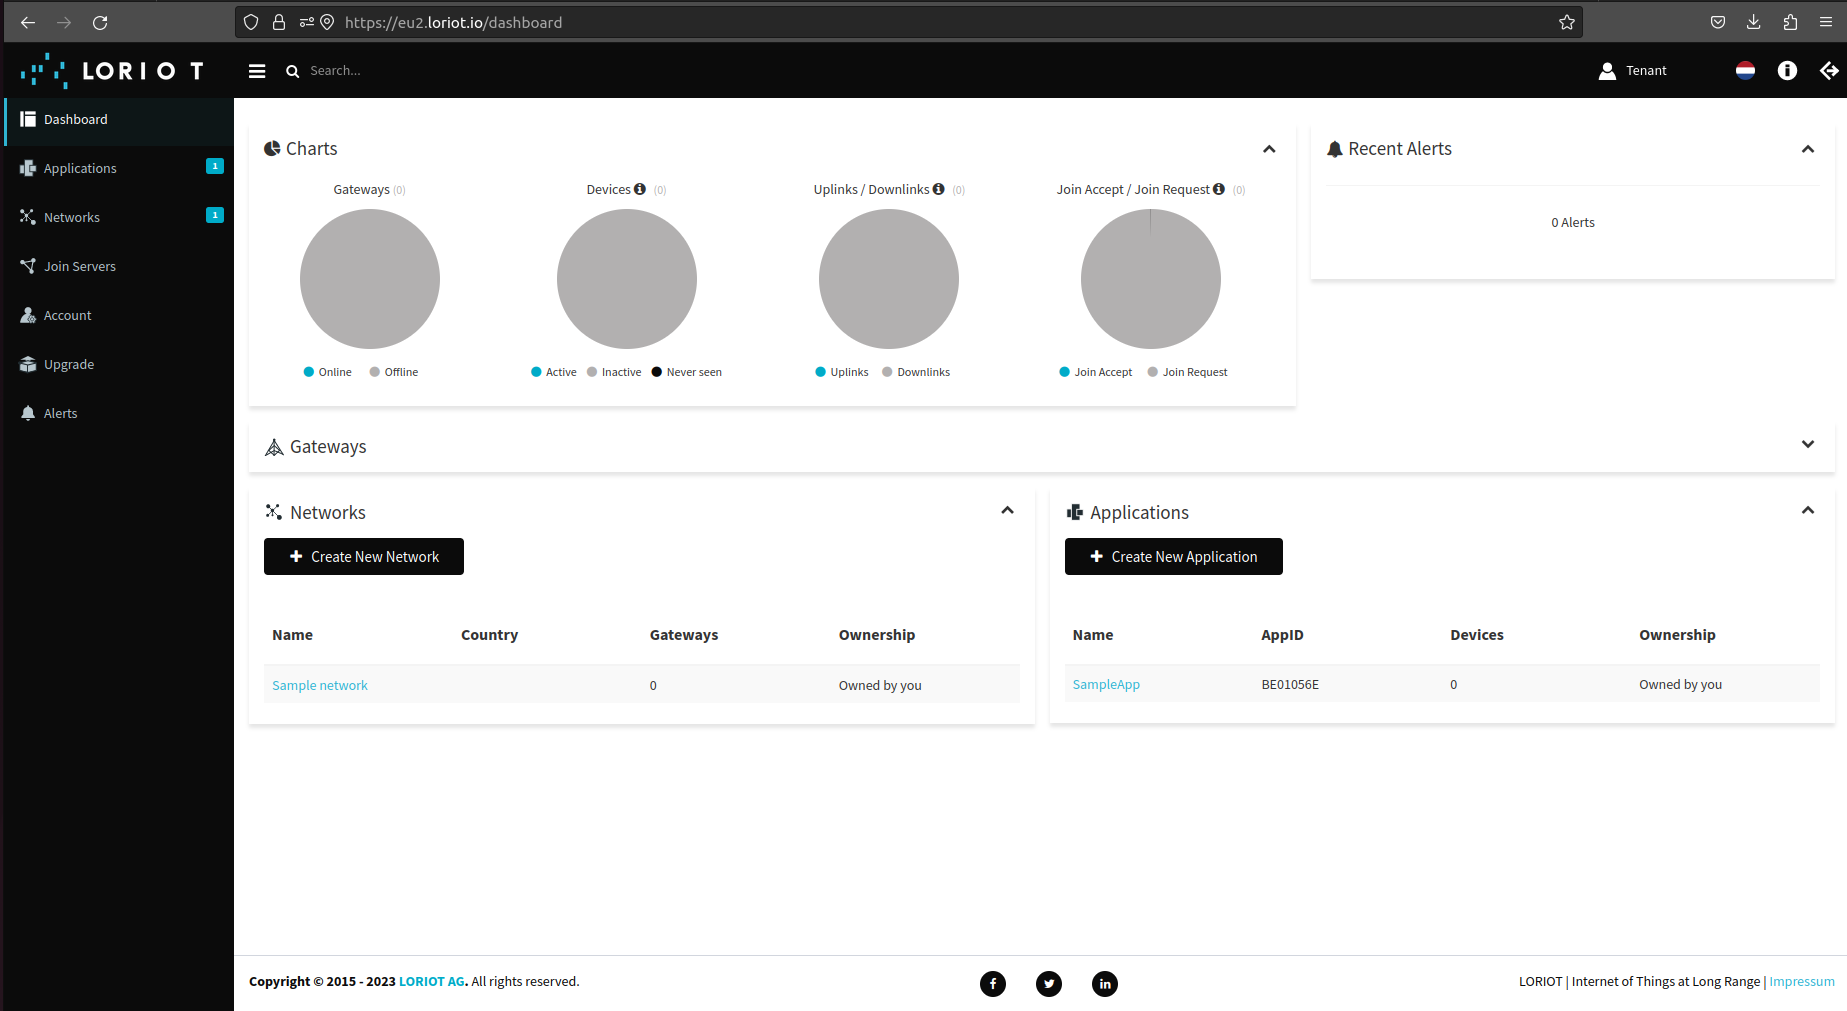Go to Applications in sidebar
This screenshot has width=1847, height=1011.
80,168
